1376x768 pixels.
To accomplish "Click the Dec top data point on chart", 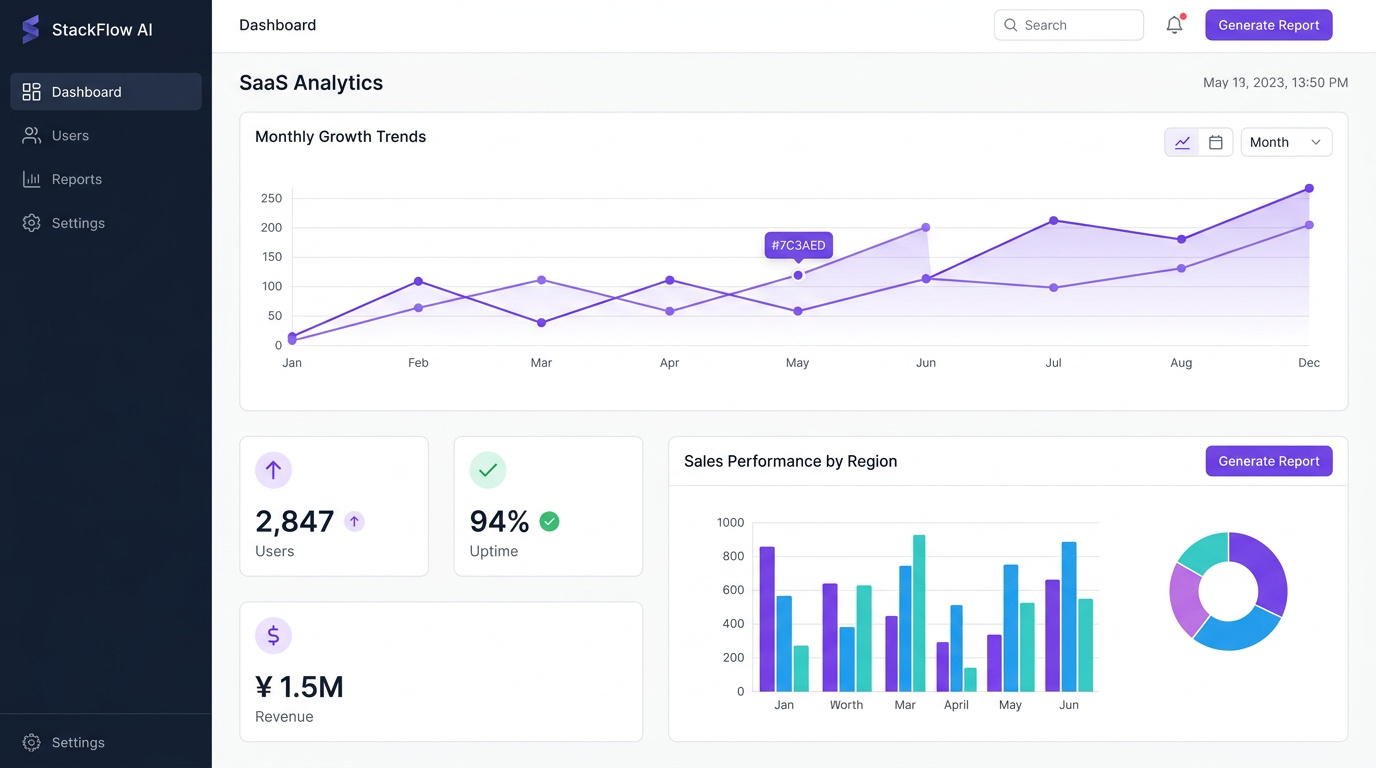I will click(1309, 188).
